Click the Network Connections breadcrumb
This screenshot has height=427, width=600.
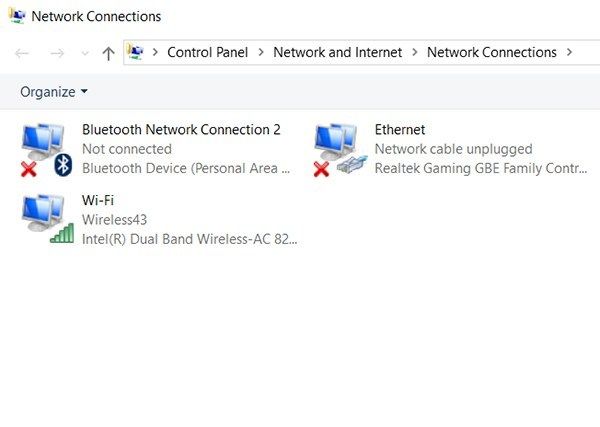pyautogui.click(x=491, y=52)
